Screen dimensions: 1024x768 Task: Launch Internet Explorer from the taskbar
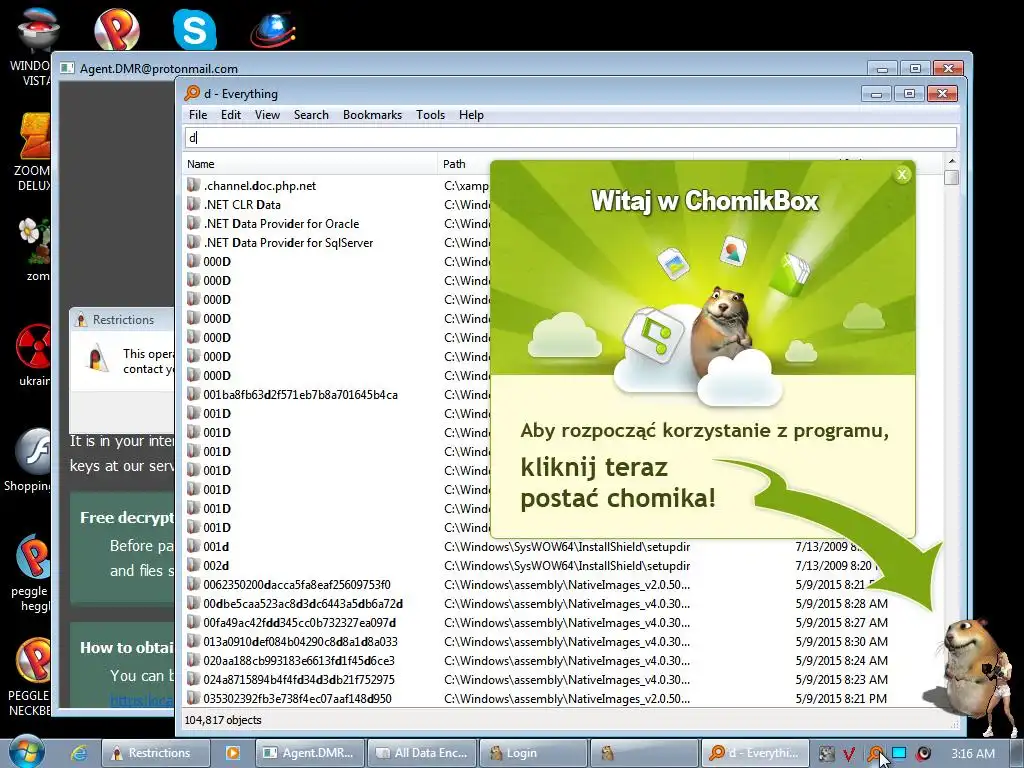(x=79, y=753)
